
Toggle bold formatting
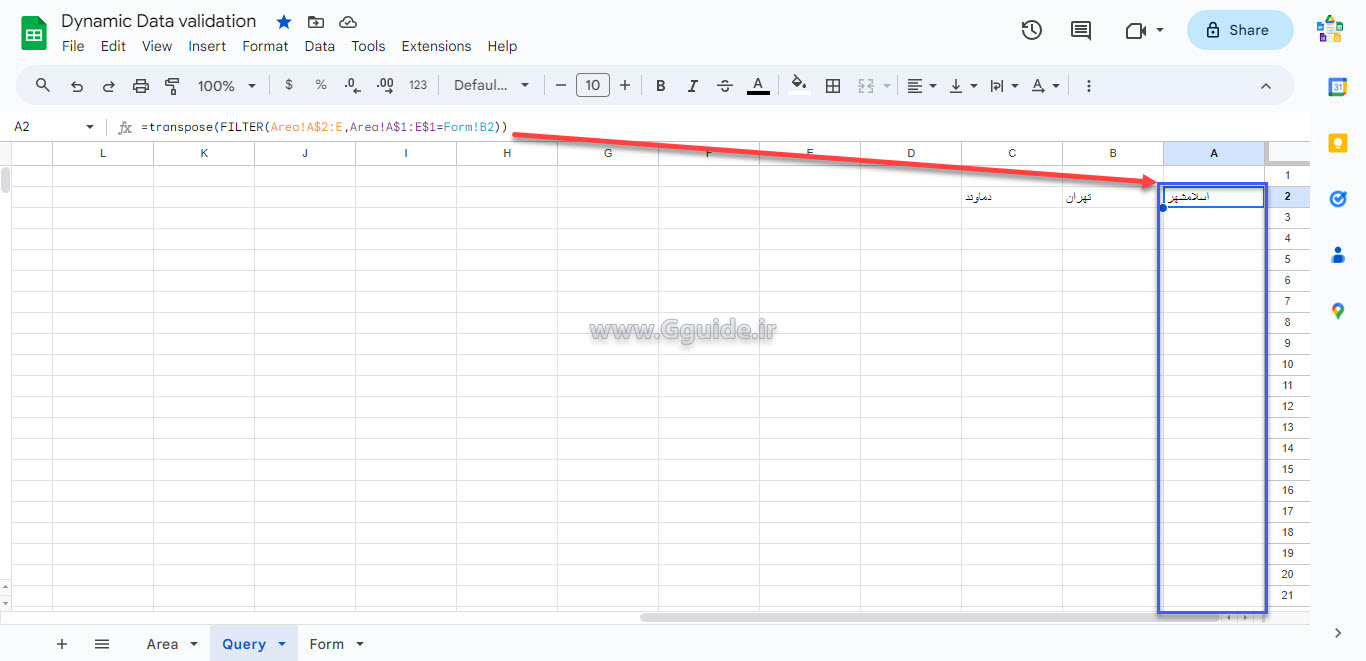pos(660,86)
